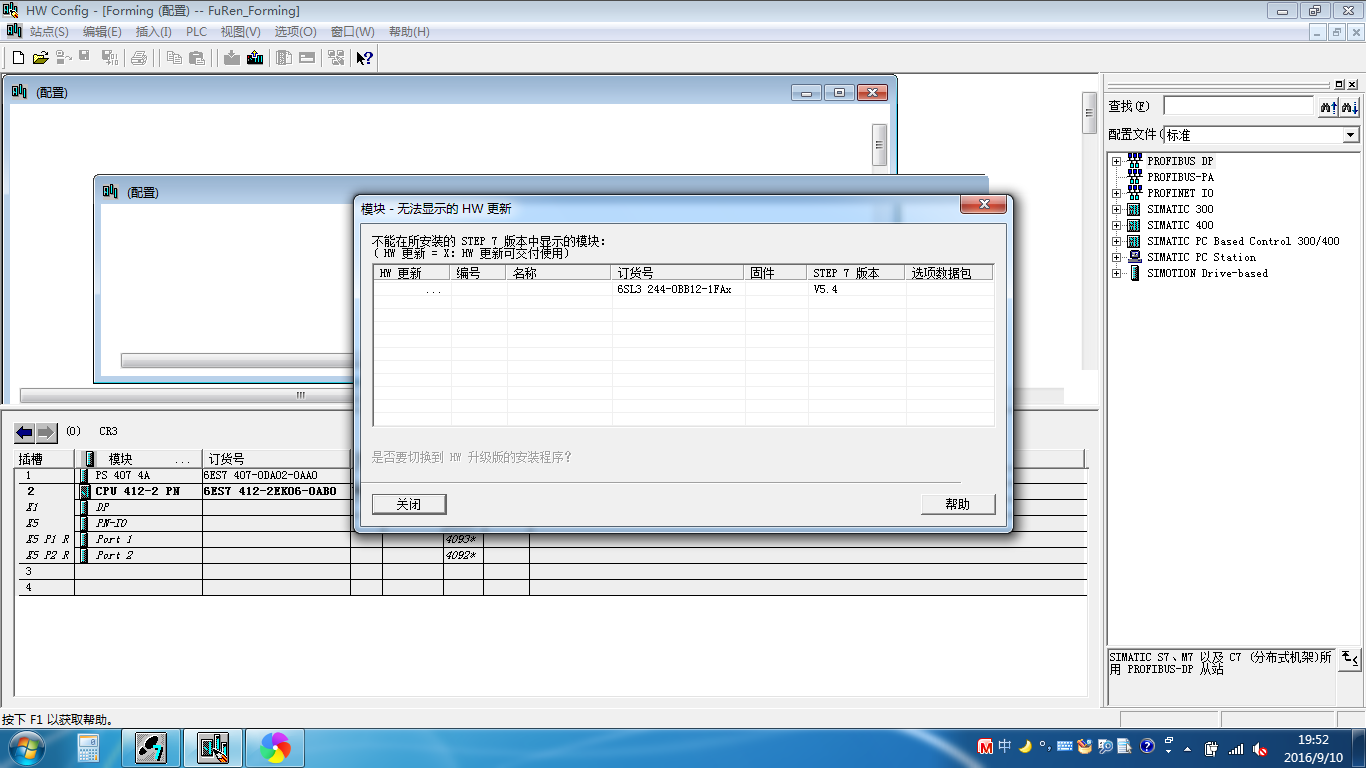This screenshot has height=768, width=1366.
Task: Open the 配置文件 profile dropdown
Action: pos(1351,135)
